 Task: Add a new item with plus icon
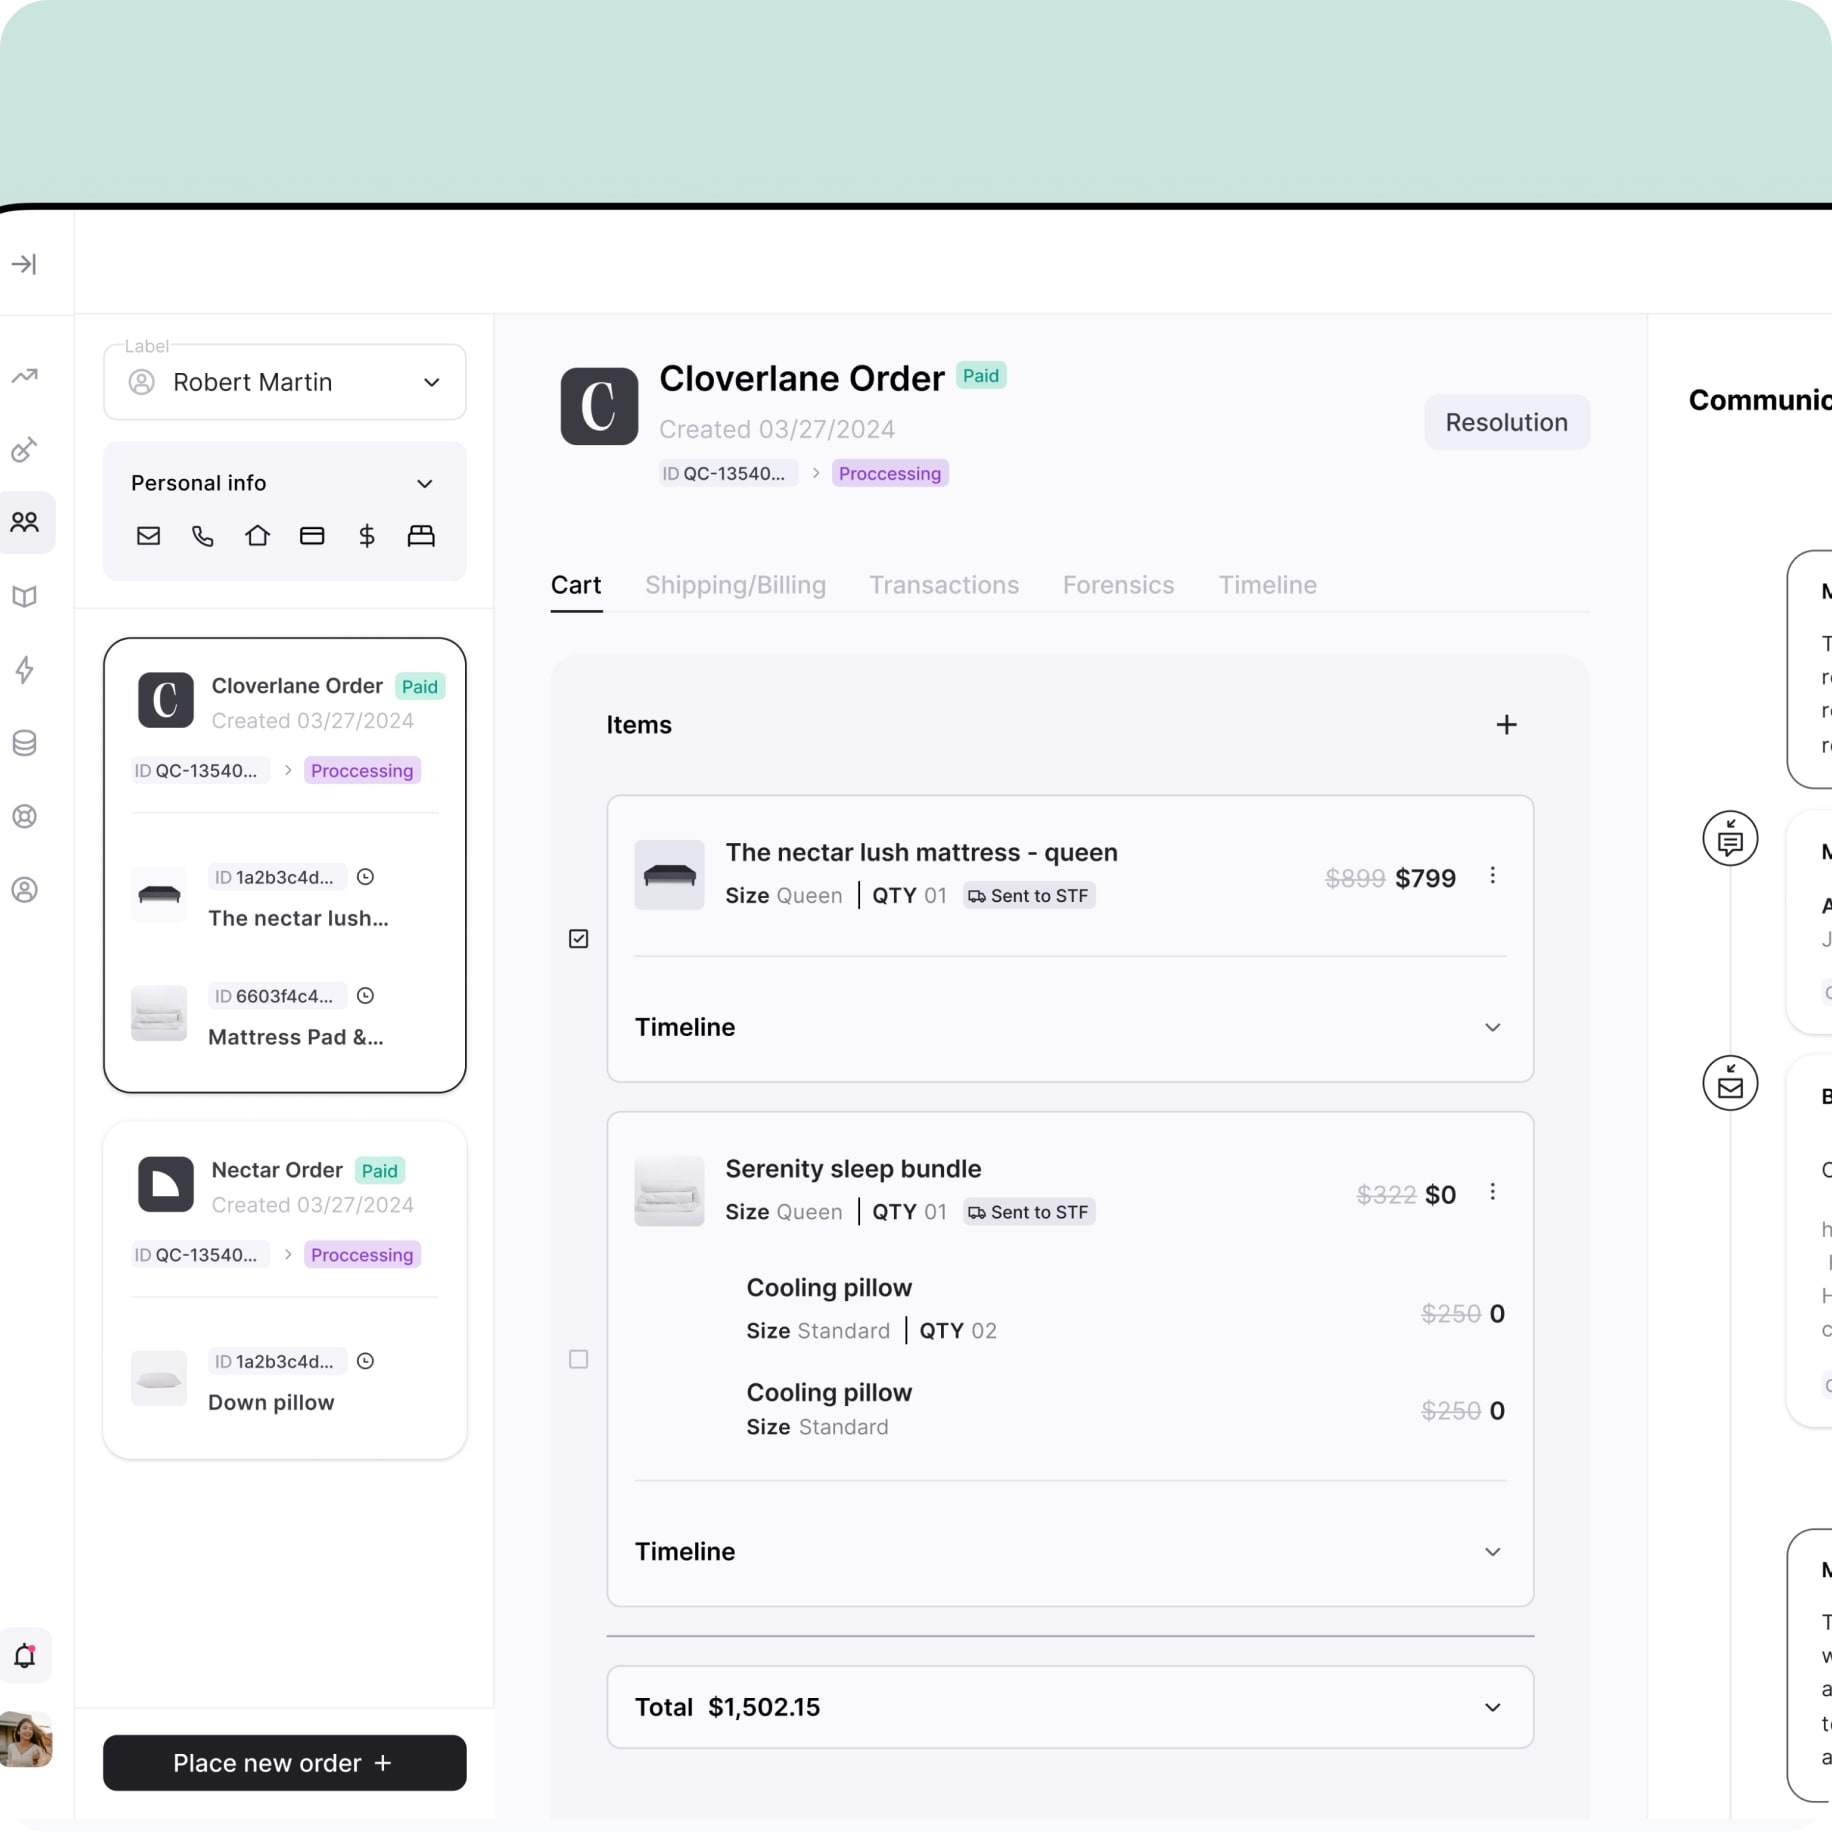point(1506,725)
